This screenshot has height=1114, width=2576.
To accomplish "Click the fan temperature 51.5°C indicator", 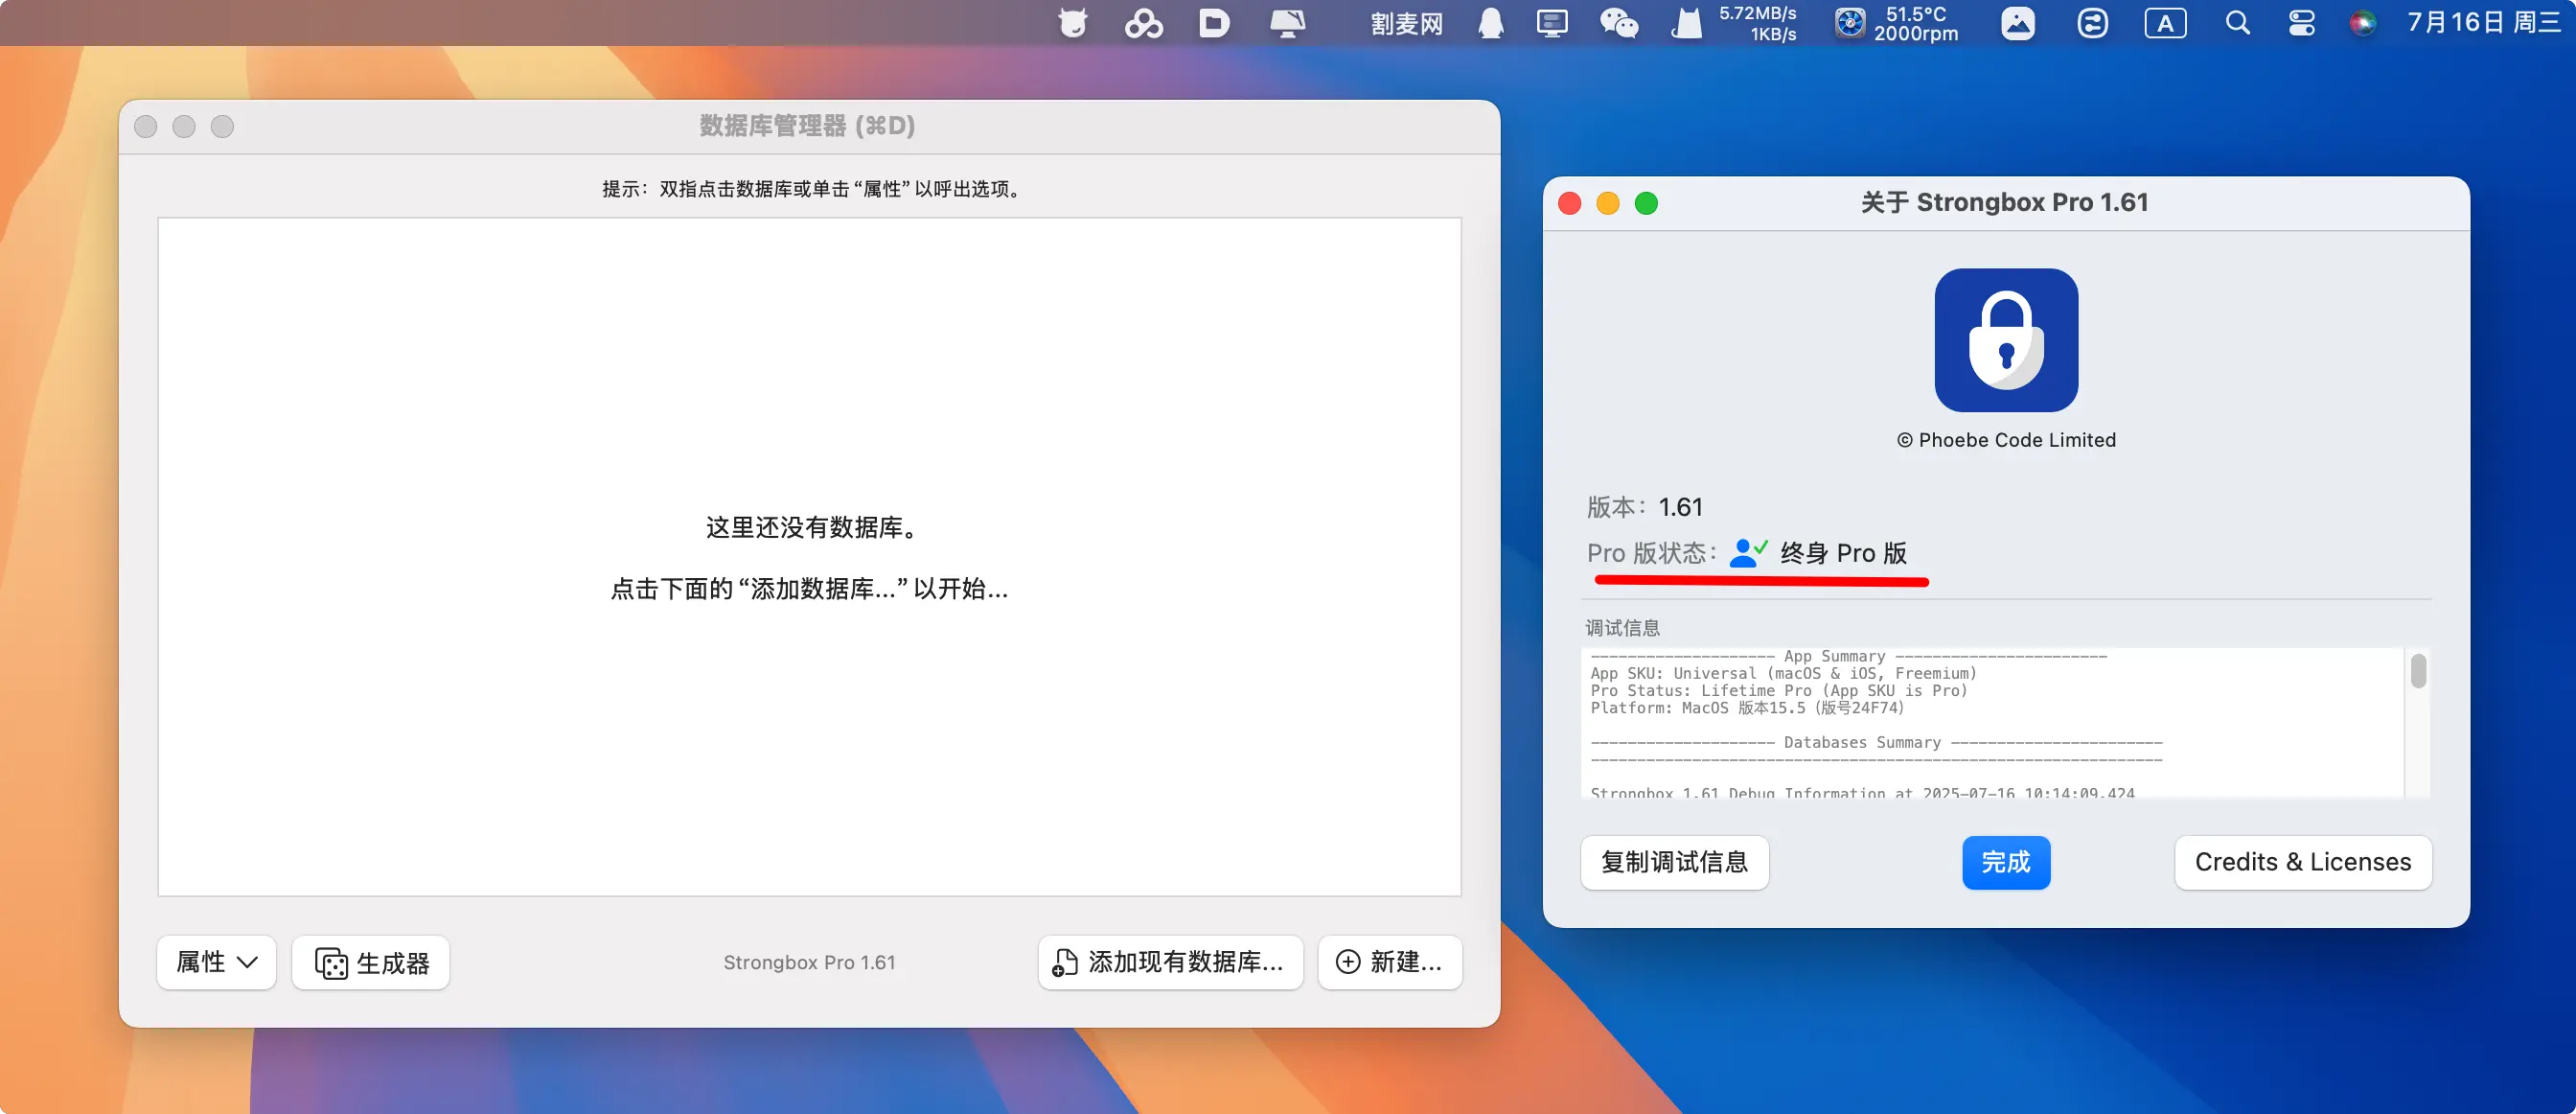I will click(x=1897, y=23).
